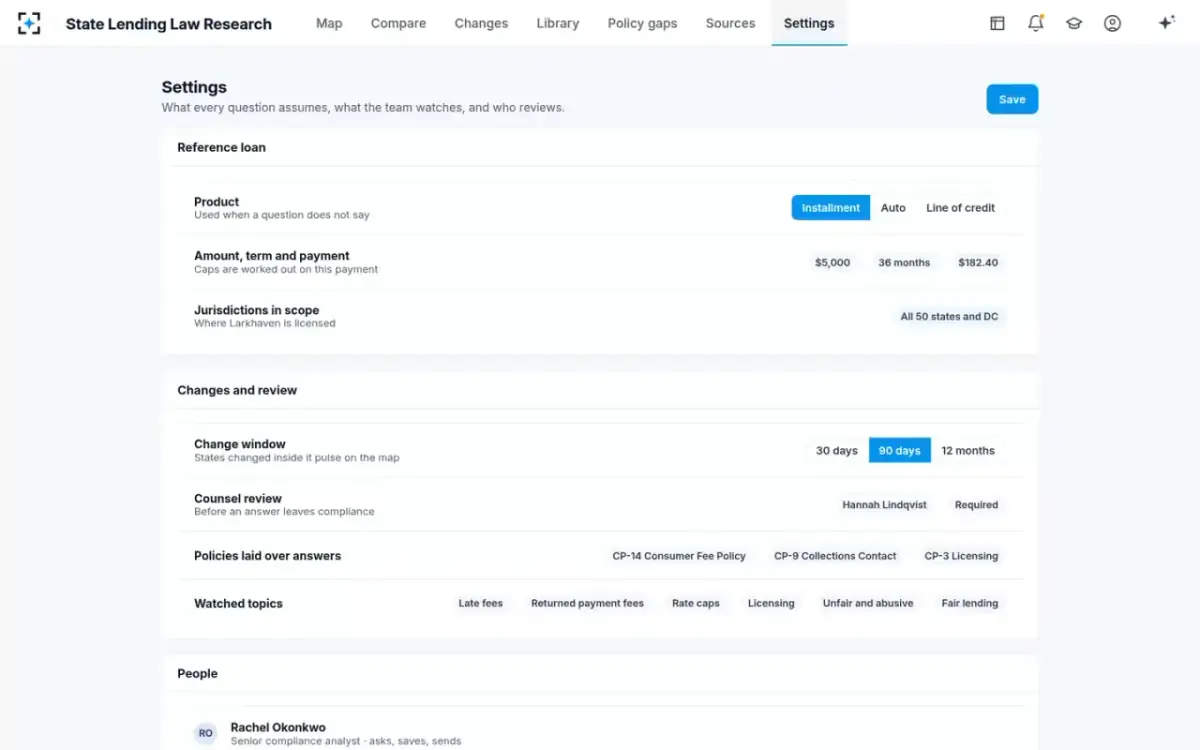
Task: Open the sparkle assistant icon
Action: [x=1166, y=23]
